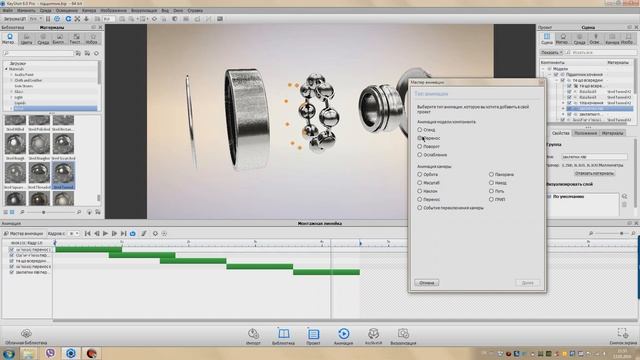Select the Орбита camera animation option

coord(420,174)
